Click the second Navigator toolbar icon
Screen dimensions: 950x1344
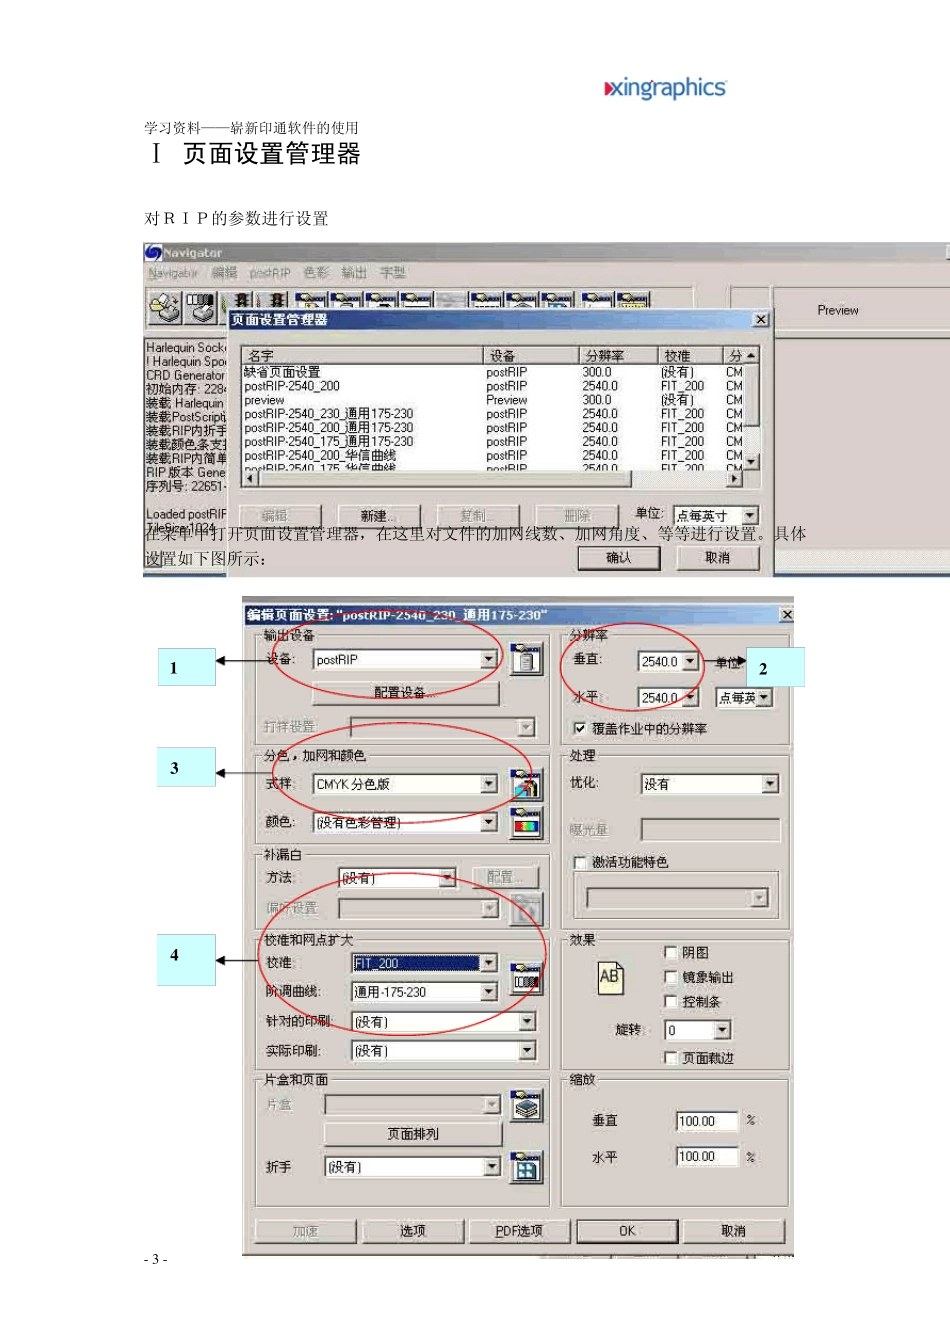click(200, 308)
